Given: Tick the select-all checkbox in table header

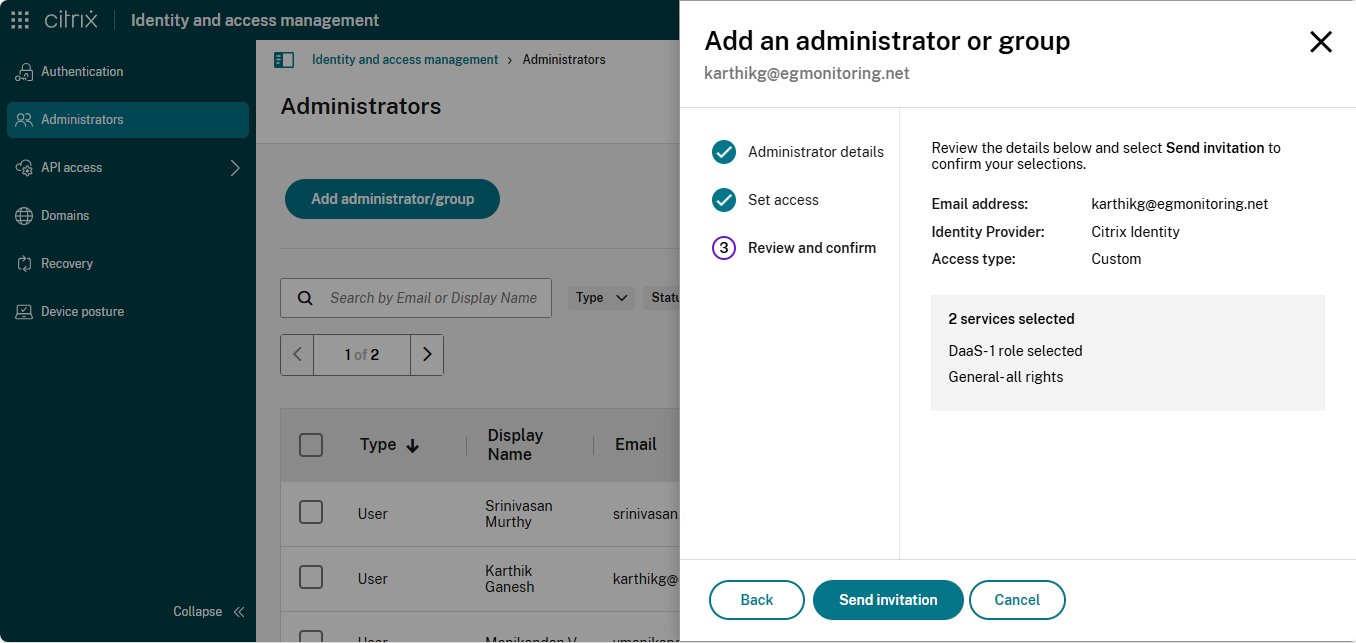Looking at the screenshot, I should tap(311, 445).
